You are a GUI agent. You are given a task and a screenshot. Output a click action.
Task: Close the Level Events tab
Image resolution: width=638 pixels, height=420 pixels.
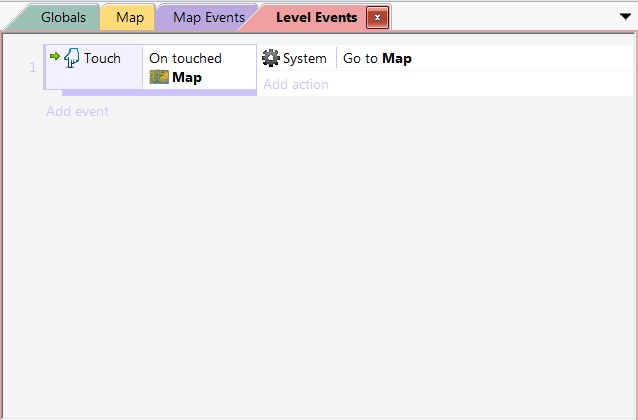tap(377, 18)
